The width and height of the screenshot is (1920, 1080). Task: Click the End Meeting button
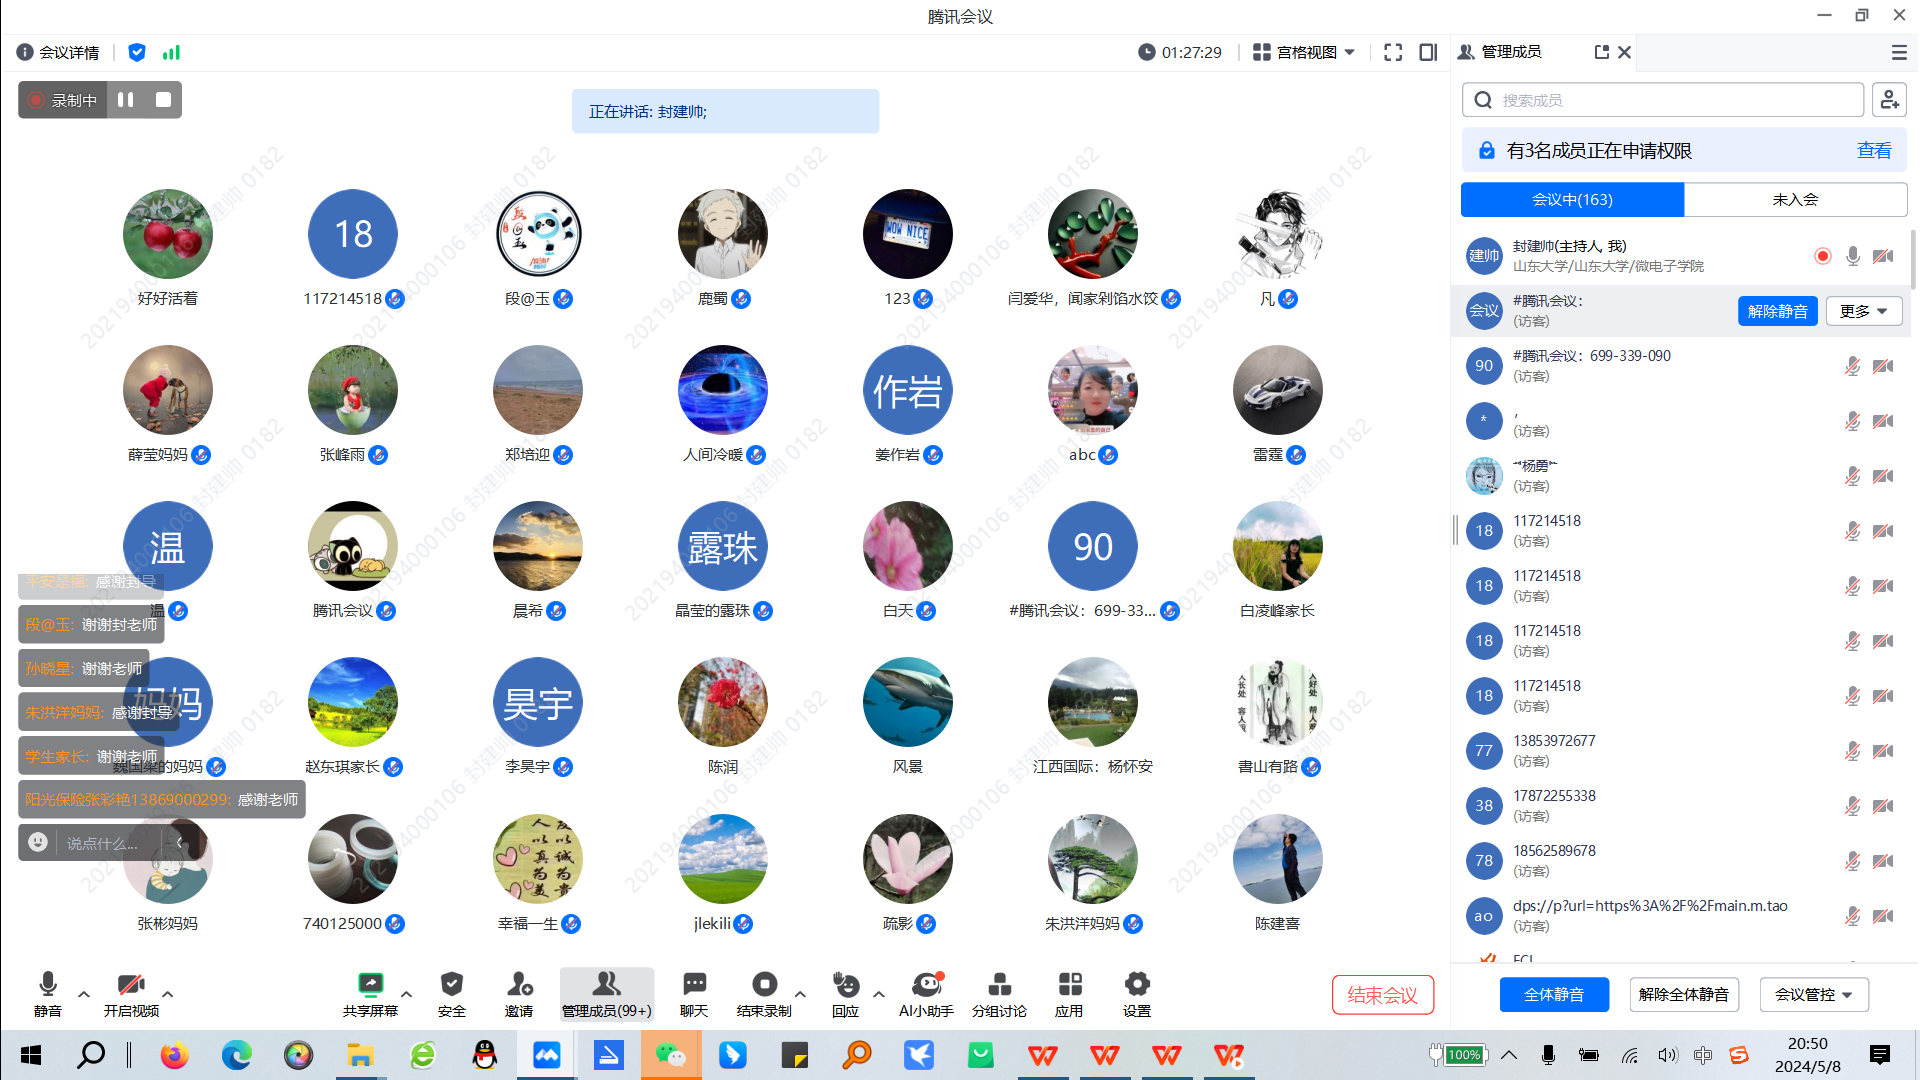point(1382,995)
